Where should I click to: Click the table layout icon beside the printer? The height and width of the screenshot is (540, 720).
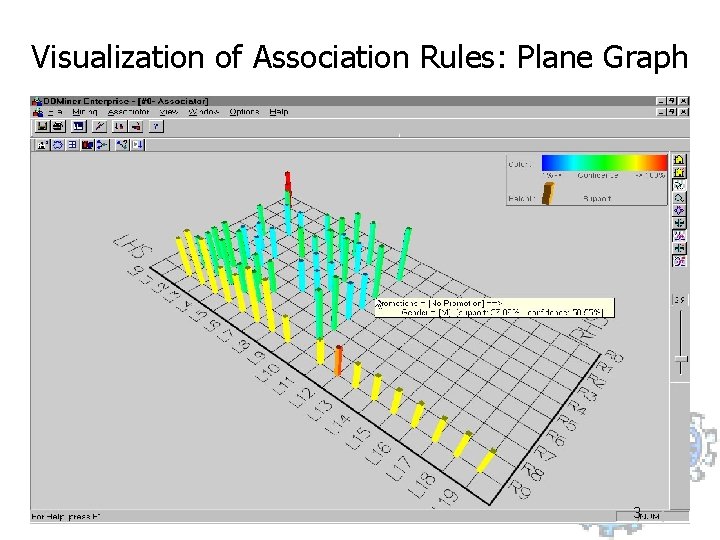tap(79, 126)
